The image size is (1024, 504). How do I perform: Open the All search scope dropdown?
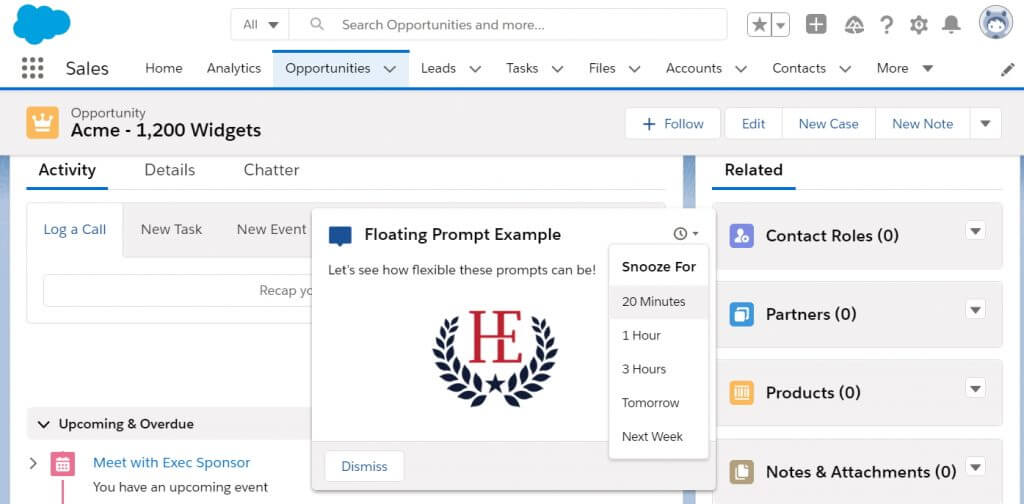pos(261,25)
